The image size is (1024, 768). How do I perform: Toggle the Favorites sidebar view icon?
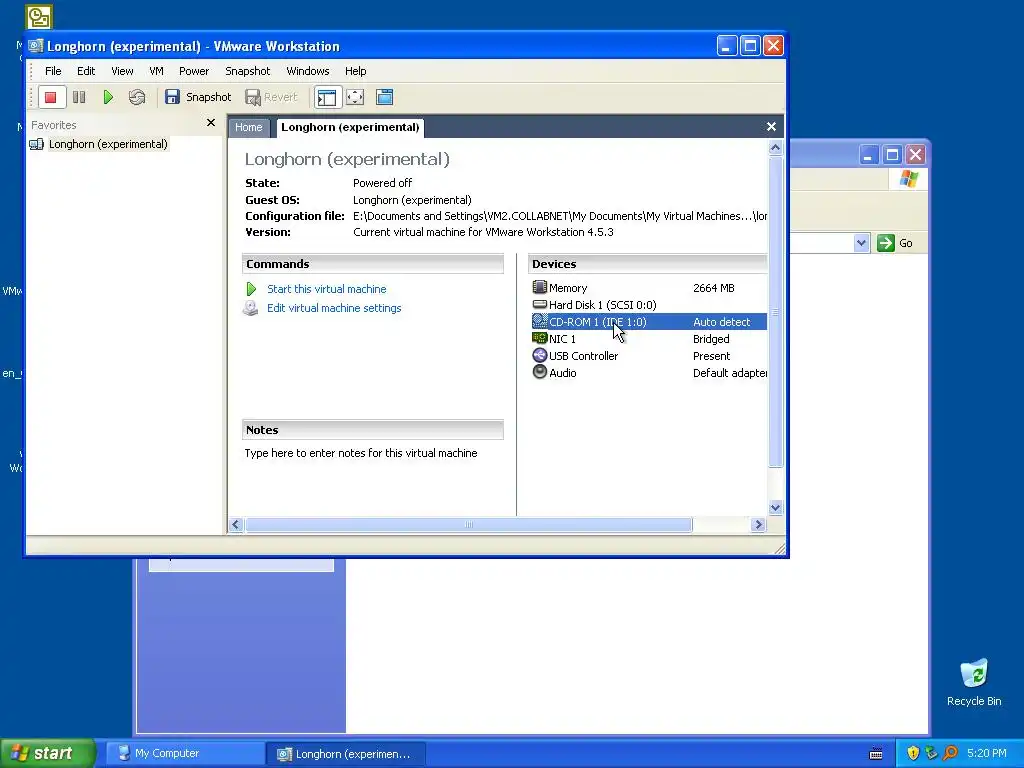[327, 97]
